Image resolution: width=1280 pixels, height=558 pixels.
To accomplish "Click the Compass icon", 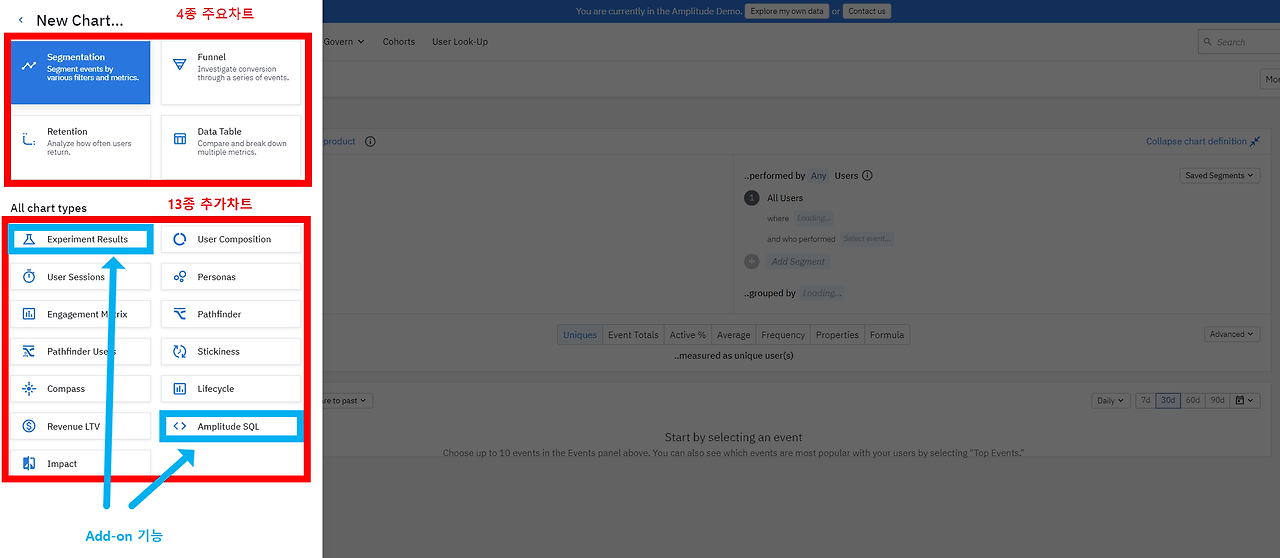I will click(29, 389).
